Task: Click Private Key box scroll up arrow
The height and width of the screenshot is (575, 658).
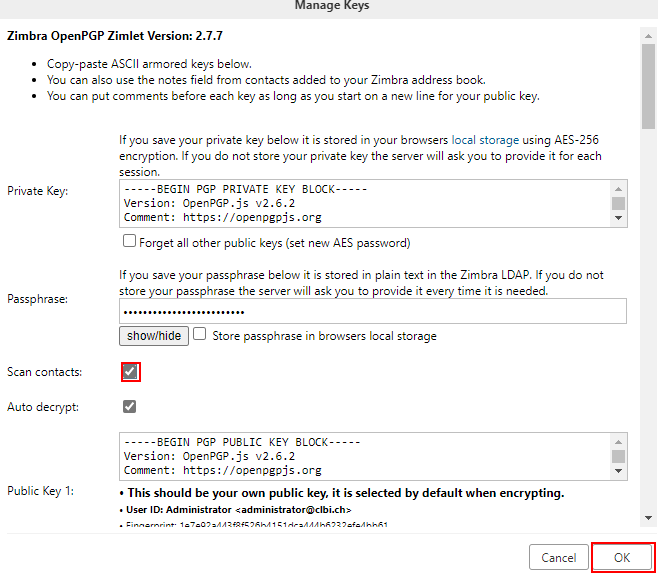Action: [618, 189]
